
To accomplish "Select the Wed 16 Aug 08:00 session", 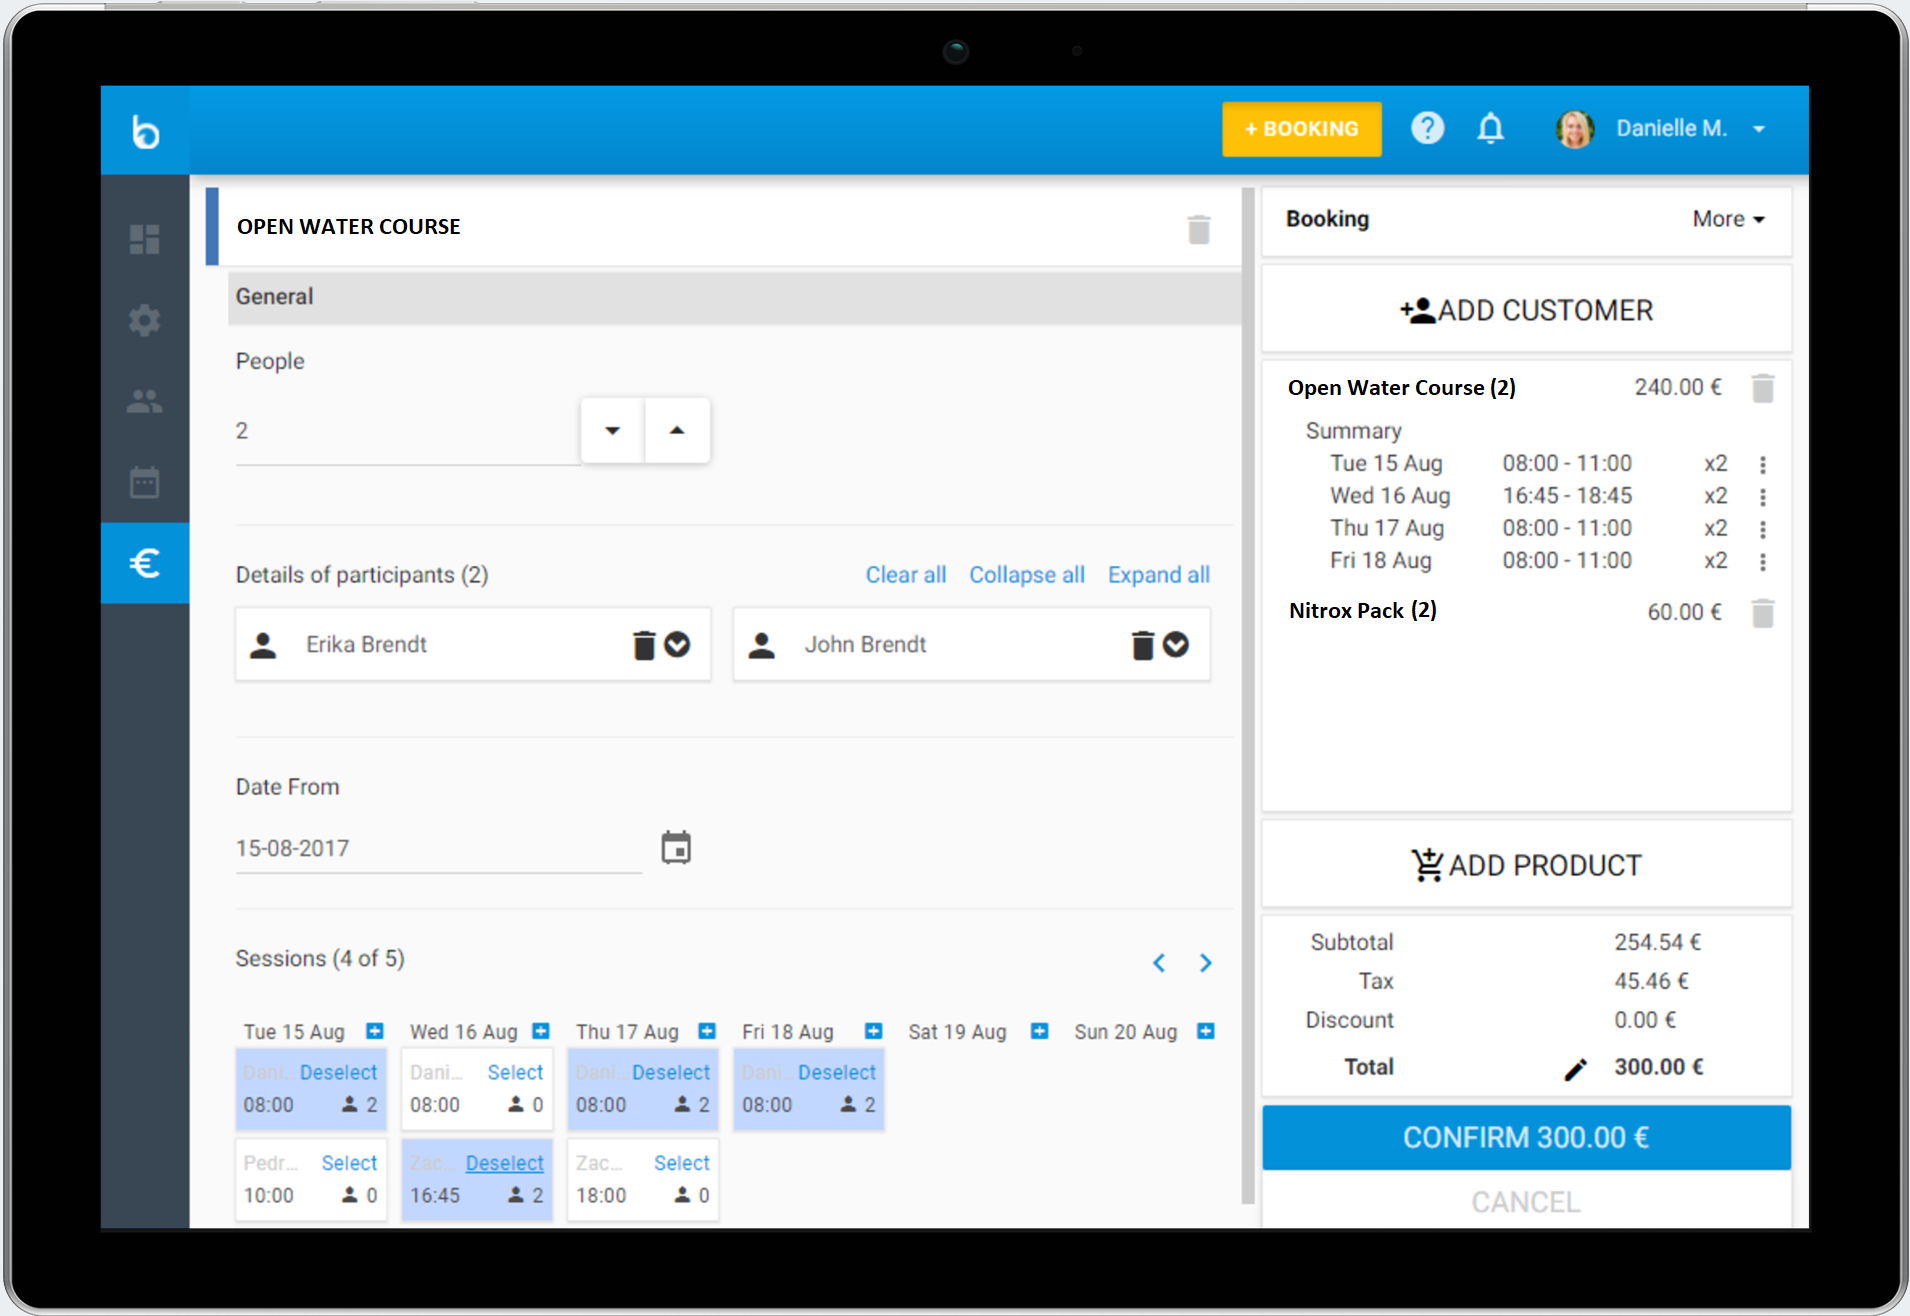I will [x=515, y=1072].
